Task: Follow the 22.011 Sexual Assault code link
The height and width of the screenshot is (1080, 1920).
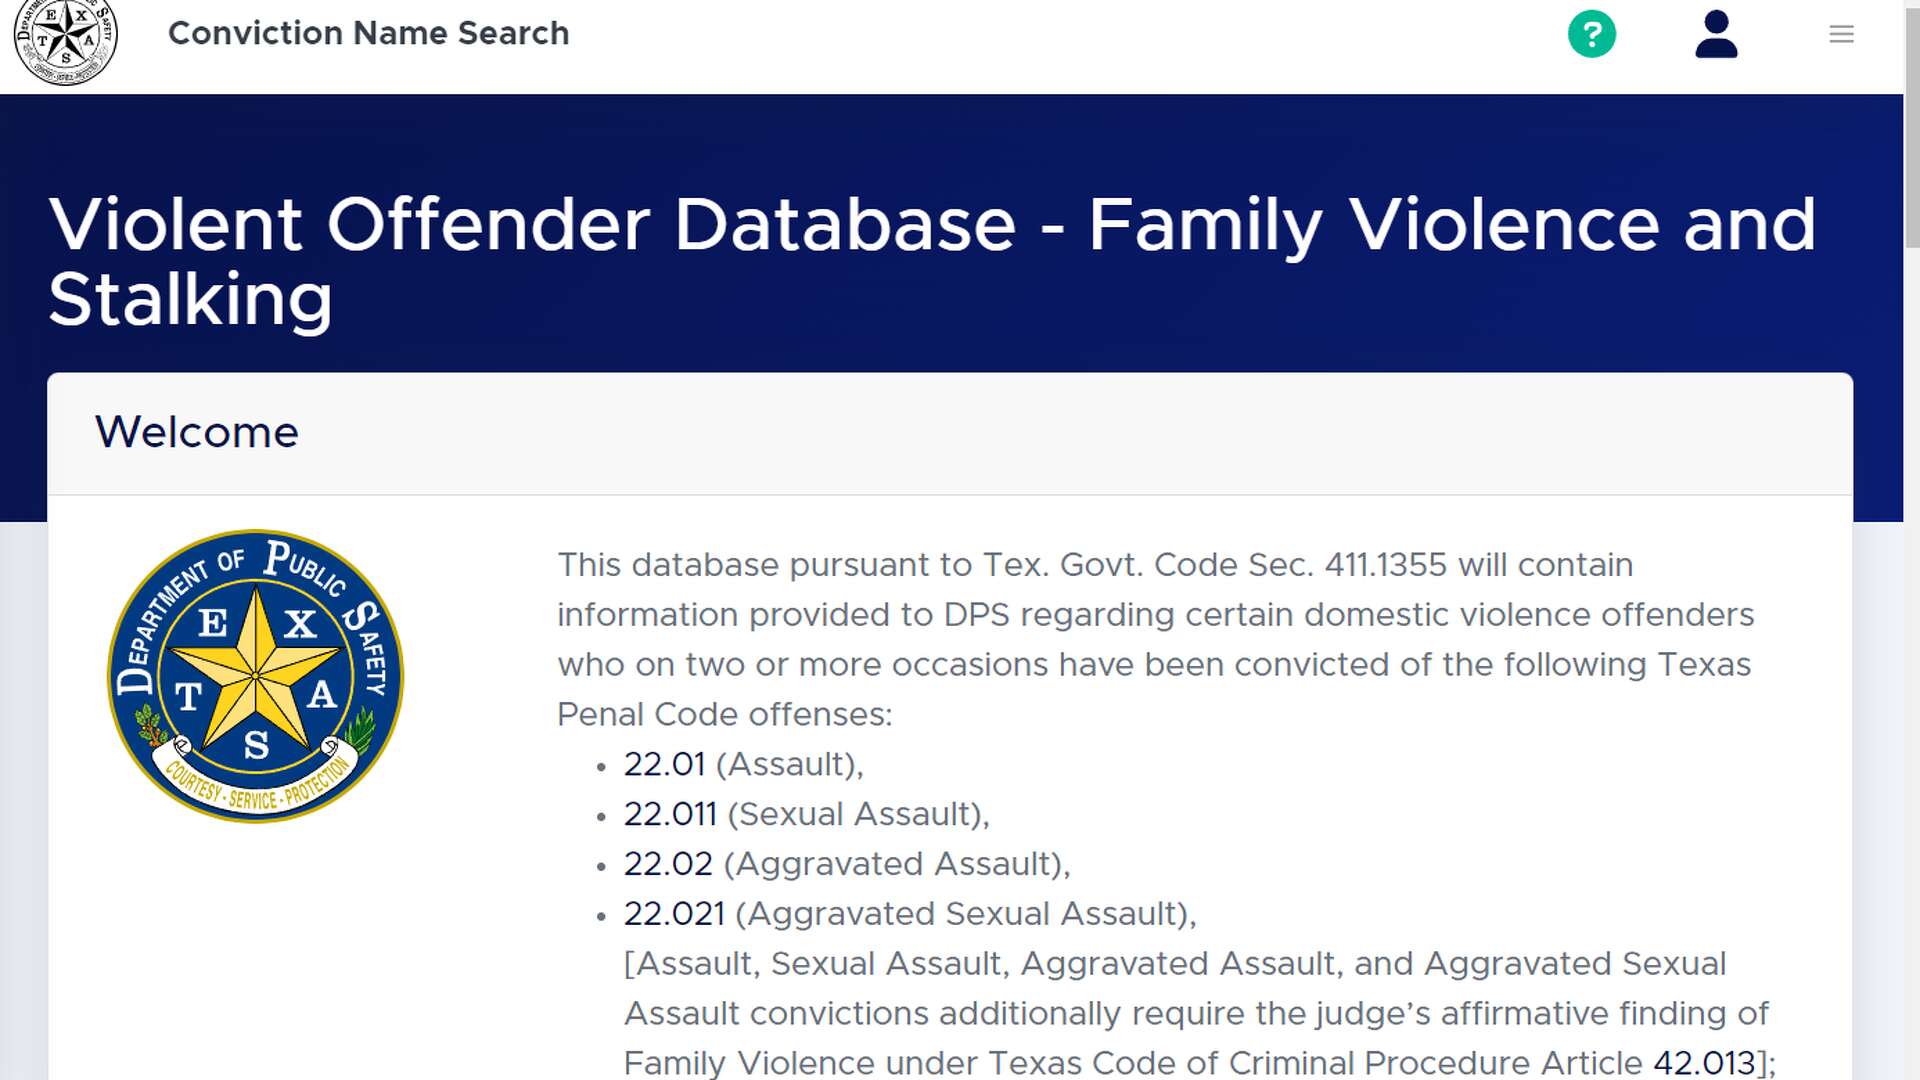Action: [670, 814]
